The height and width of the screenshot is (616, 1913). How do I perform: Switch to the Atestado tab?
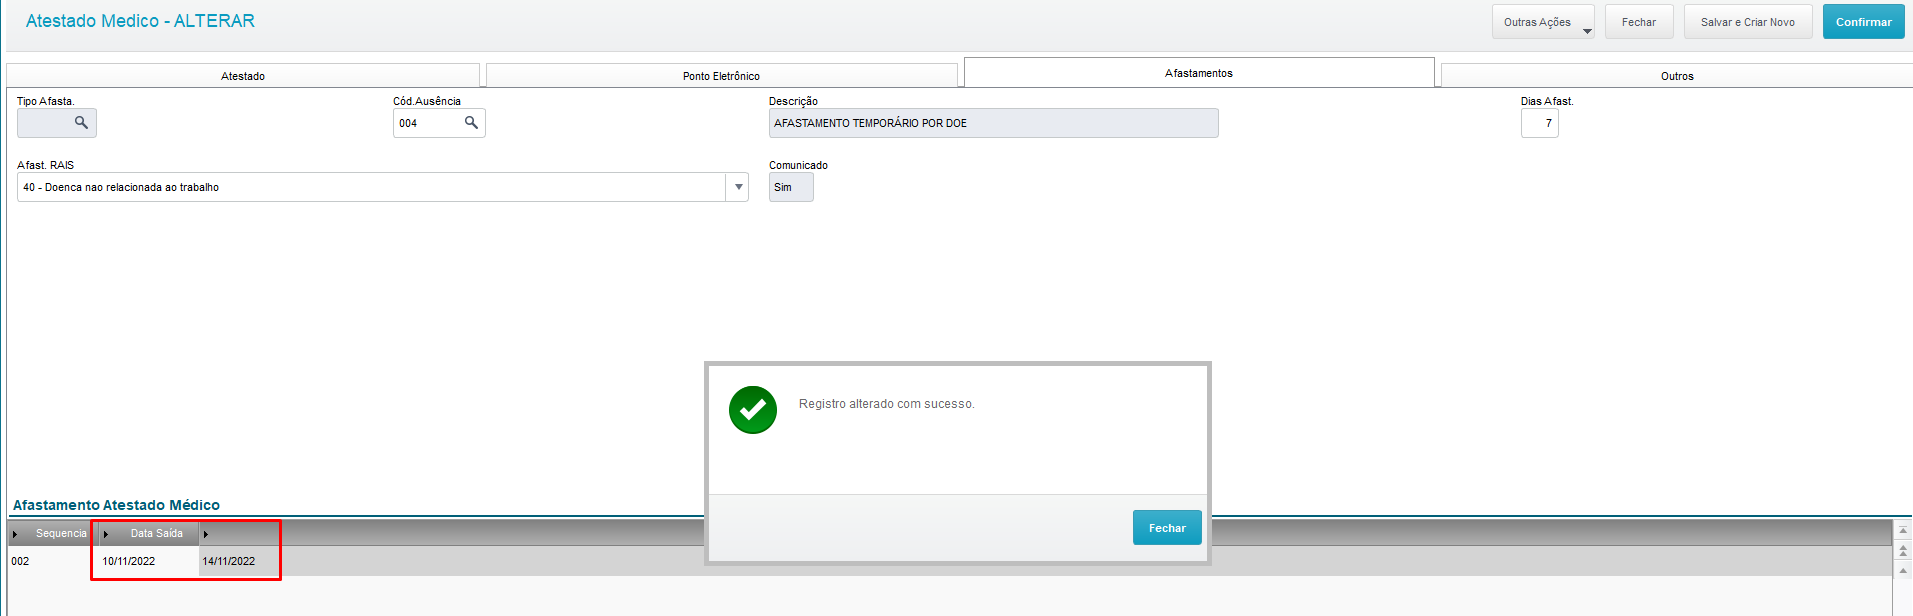pyautogui.click(x=243, y=76)
